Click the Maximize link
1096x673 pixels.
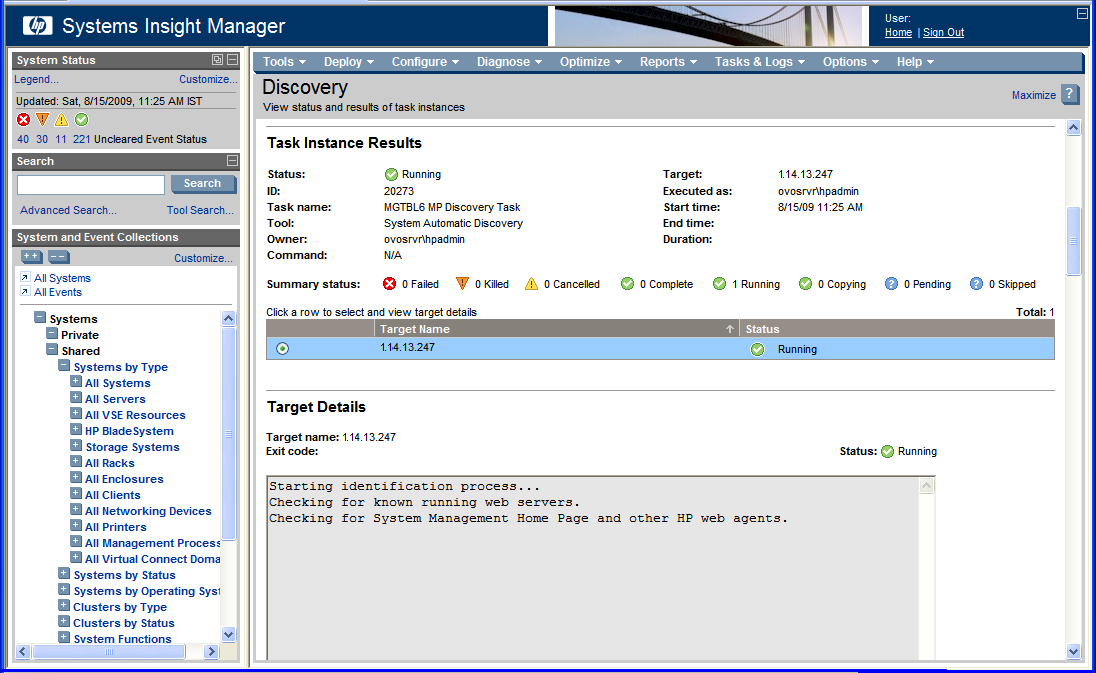pos(1034,95)
